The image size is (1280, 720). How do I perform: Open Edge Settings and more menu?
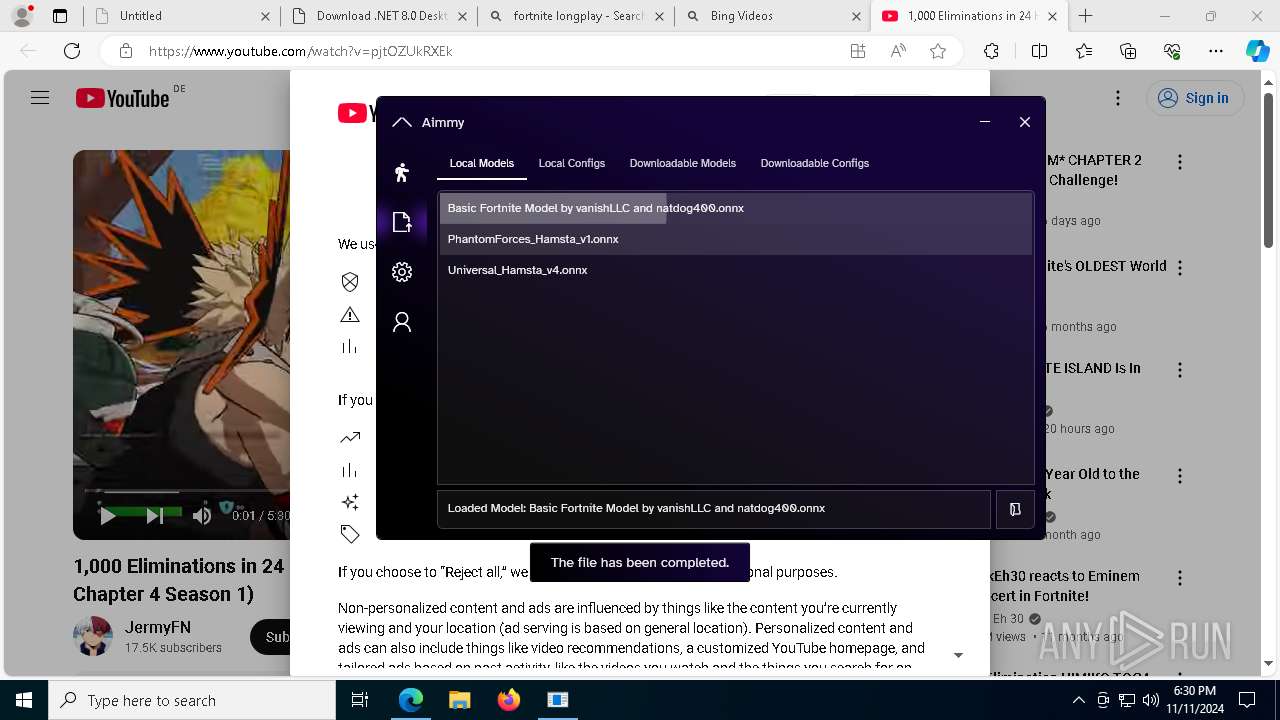(1216, 51)
